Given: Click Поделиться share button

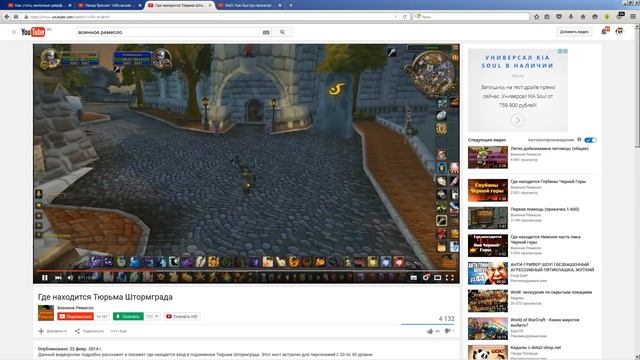Looking at the screenshot, I should (x=89, y=331).
